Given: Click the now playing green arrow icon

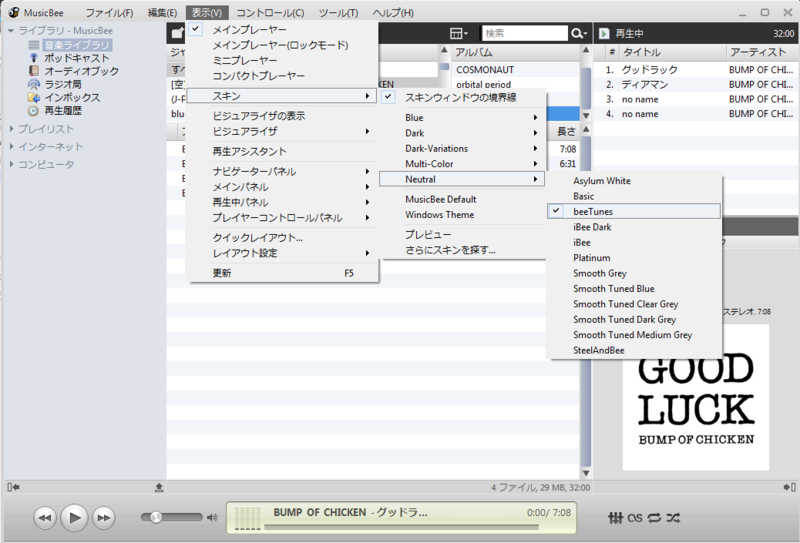Looking at the screenshot, I should point(604,34).
